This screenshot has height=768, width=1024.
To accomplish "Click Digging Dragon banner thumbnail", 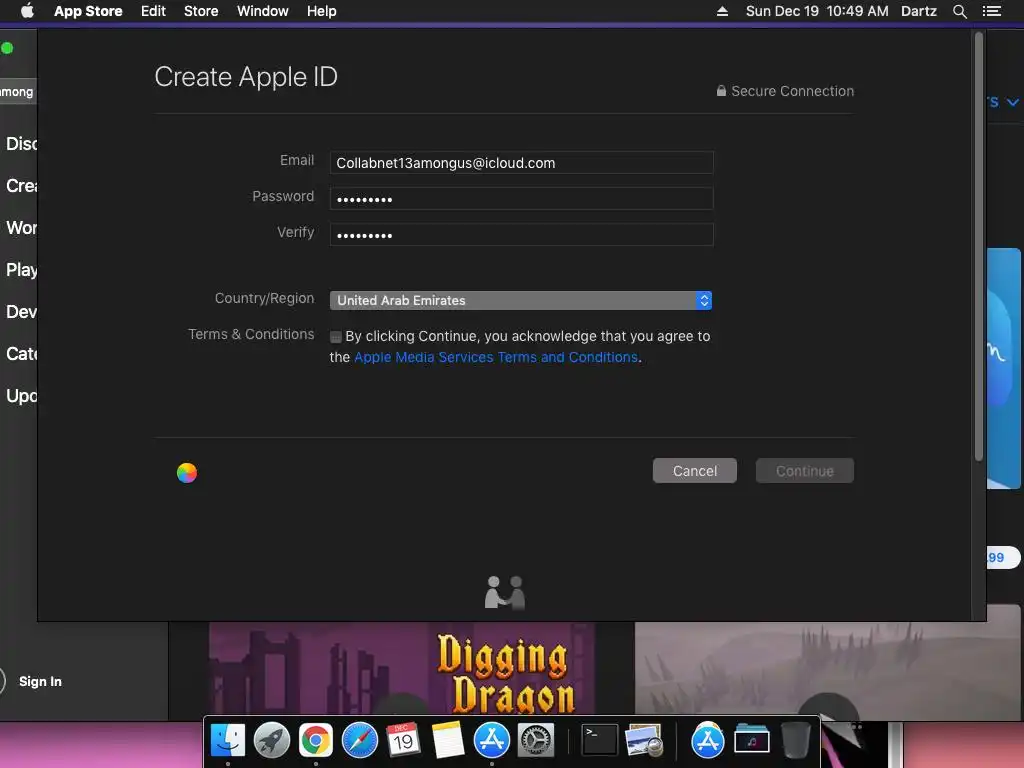I will [402, 668].
